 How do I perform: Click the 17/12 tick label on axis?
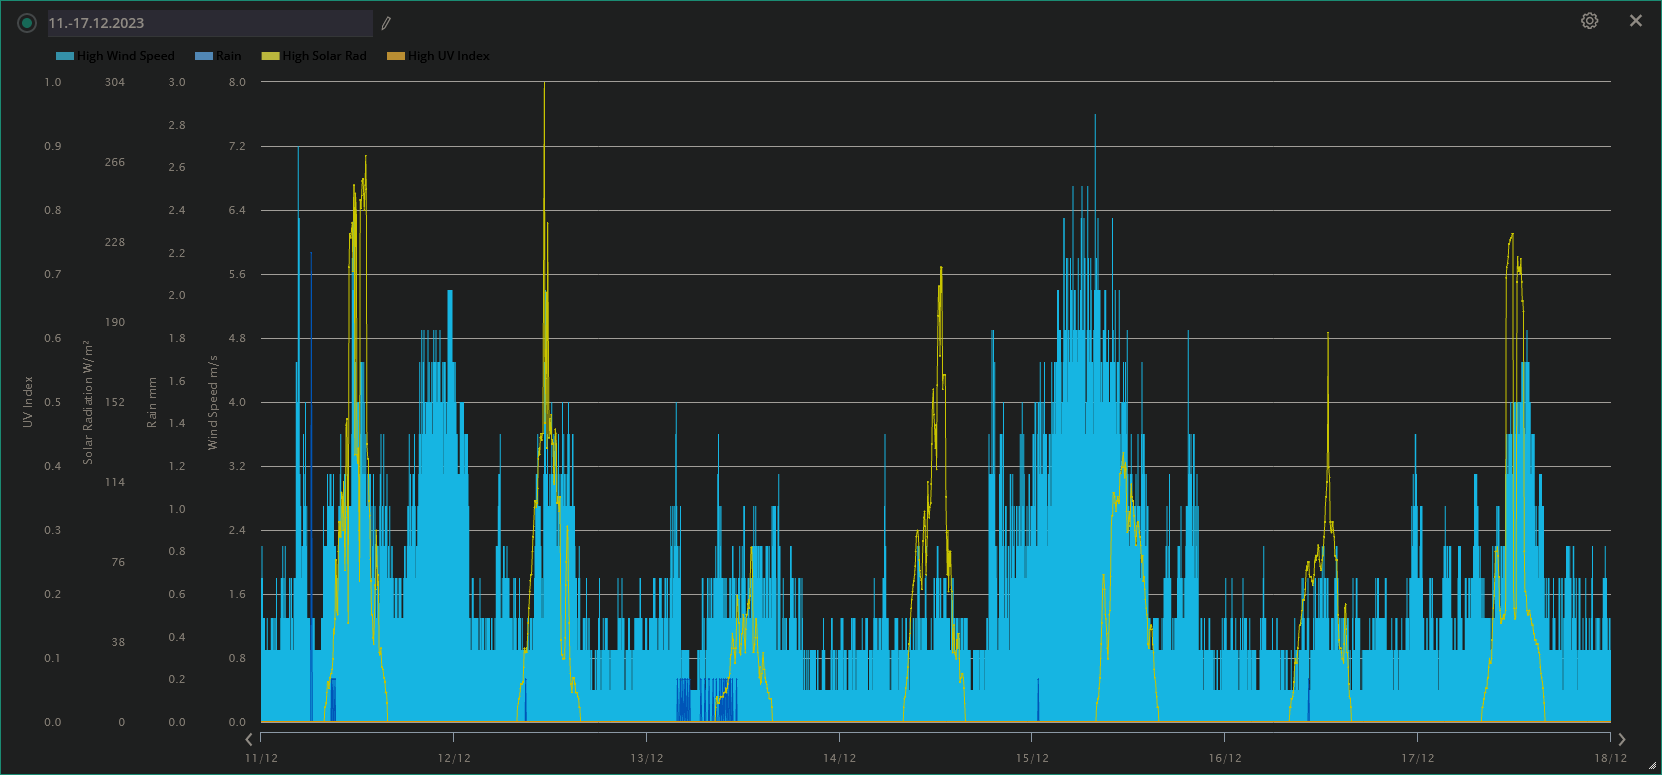click(1417, 758)
